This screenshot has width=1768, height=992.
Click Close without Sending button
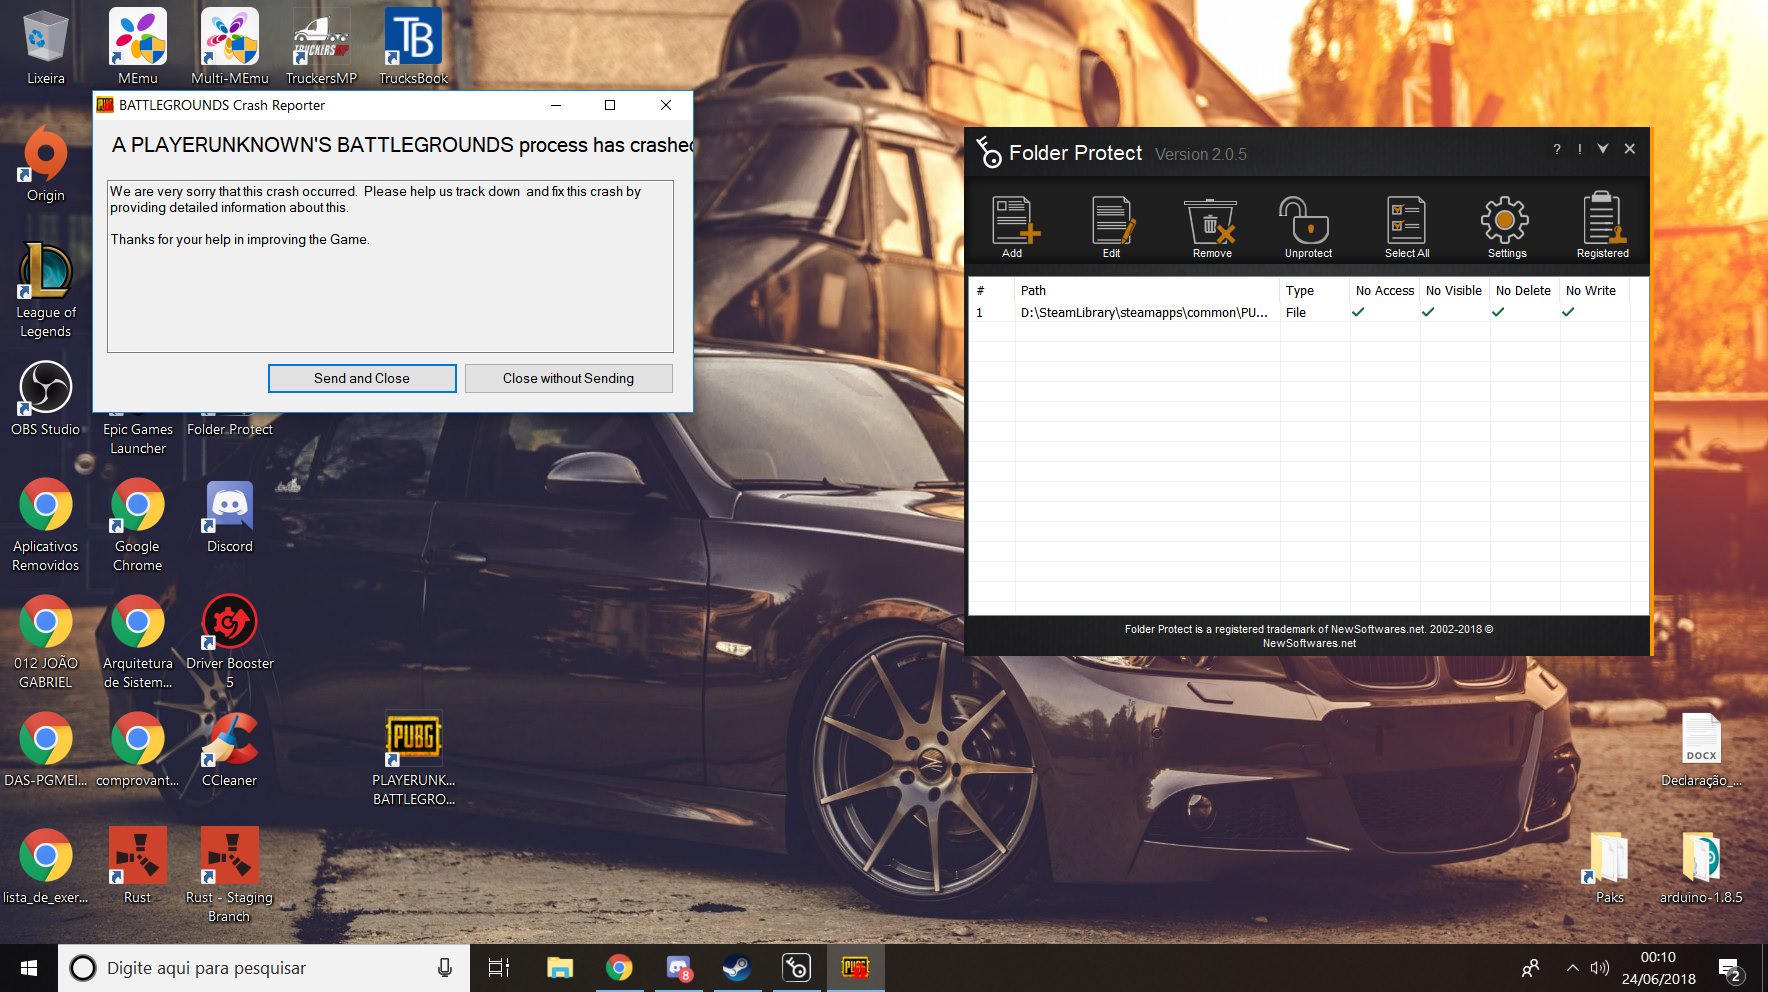(568, 378)
